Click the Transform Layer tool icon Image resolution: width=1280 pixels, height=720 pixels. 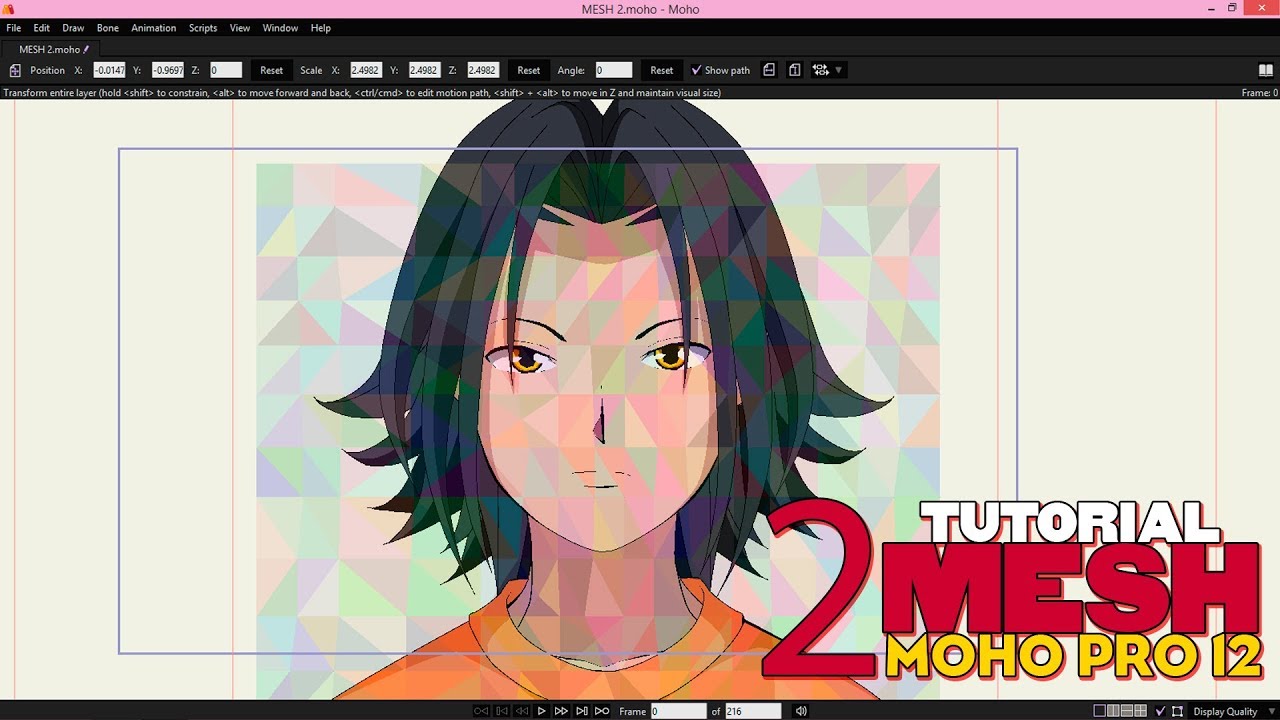point(15,70)
